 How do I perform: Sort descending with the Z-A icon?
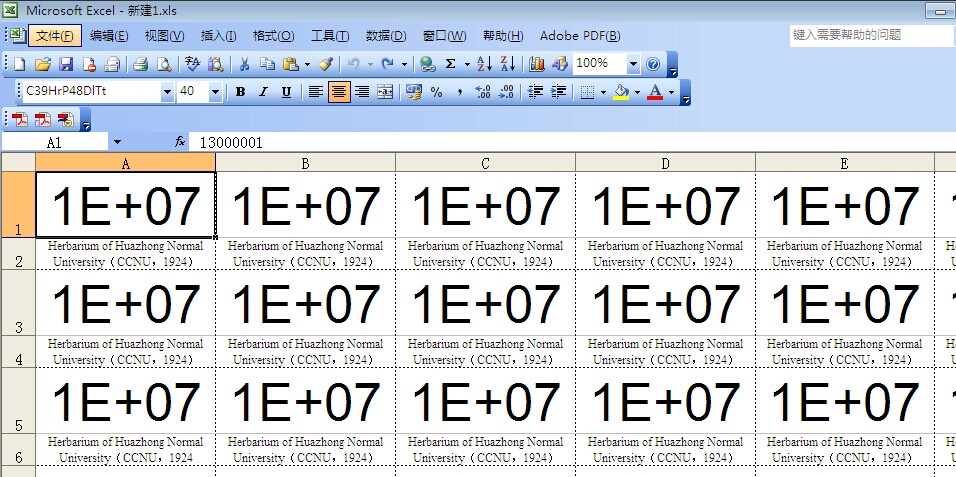pyautogui.click(x=507, y=64)
